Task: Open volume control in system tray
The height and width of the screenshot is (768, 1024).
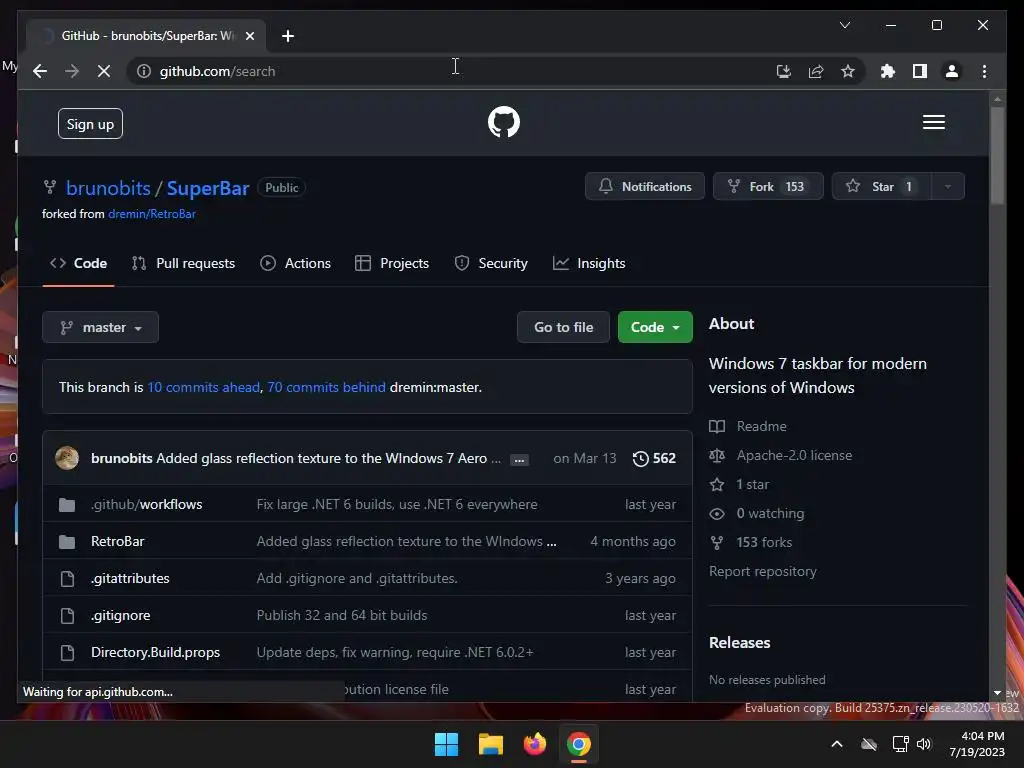Action: (x=924, y=744)
